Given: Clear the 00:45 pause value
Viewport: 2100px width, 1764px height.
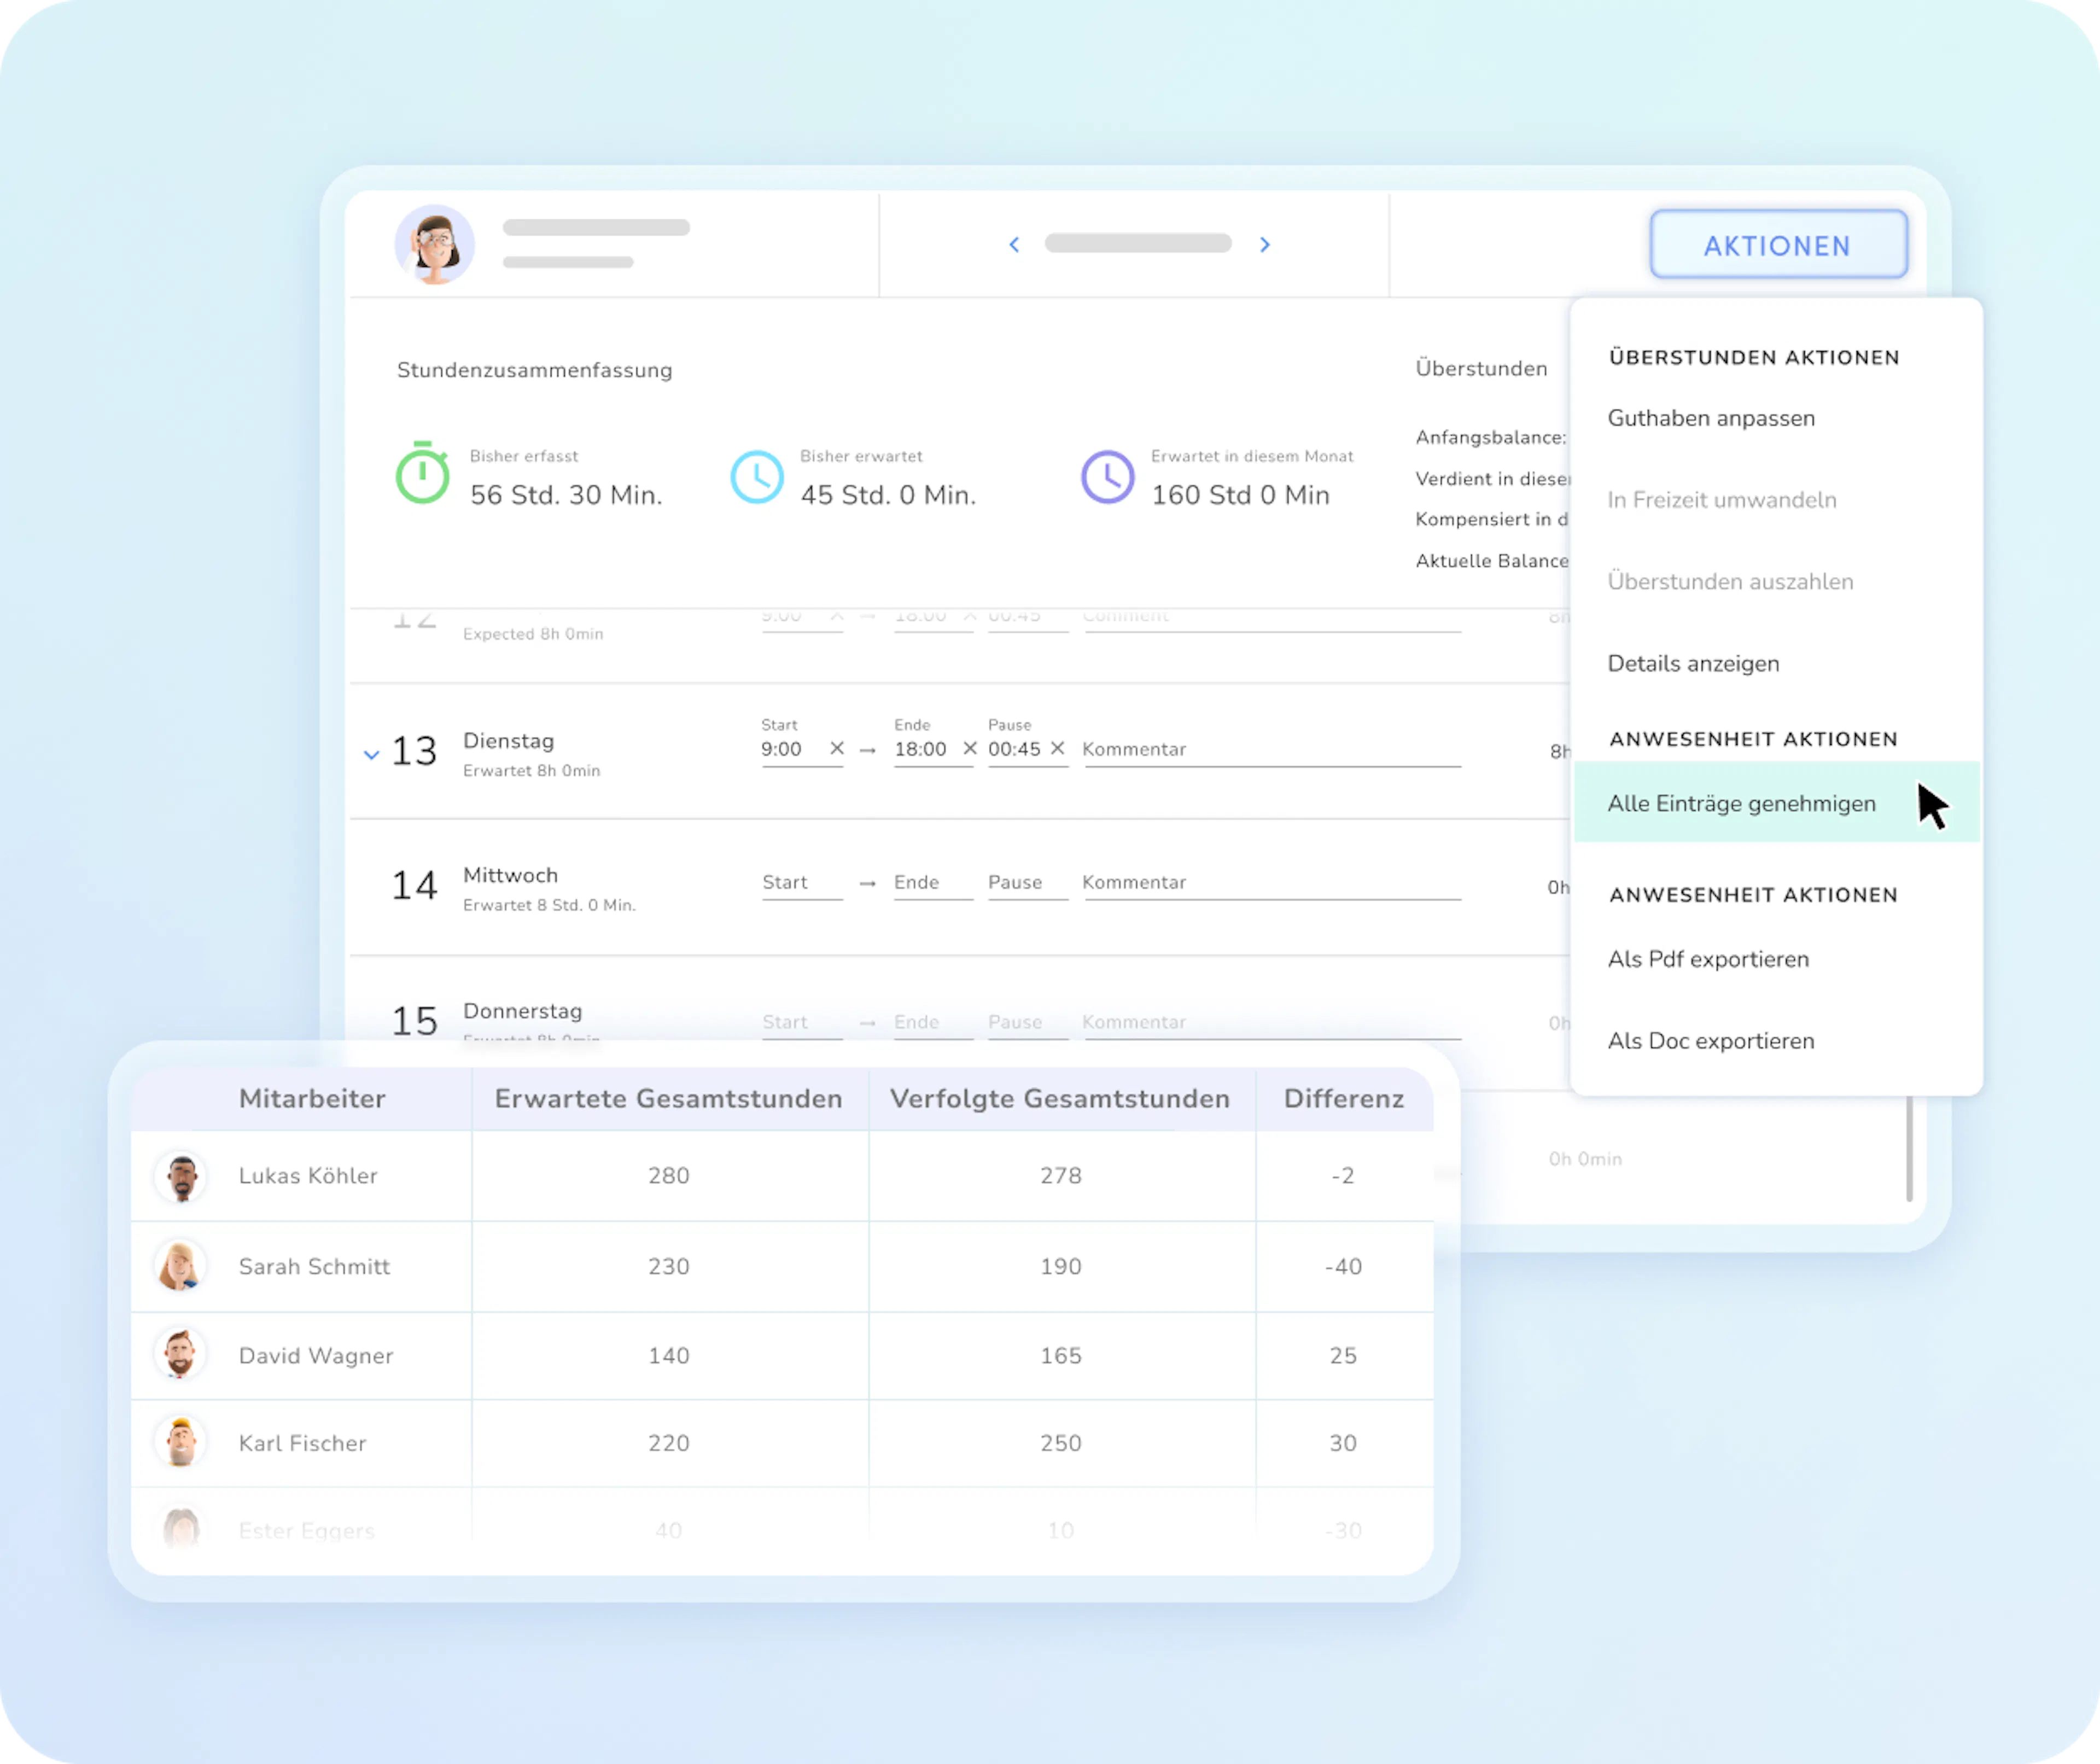Looking at the screenshot, I should (1057, 748).
